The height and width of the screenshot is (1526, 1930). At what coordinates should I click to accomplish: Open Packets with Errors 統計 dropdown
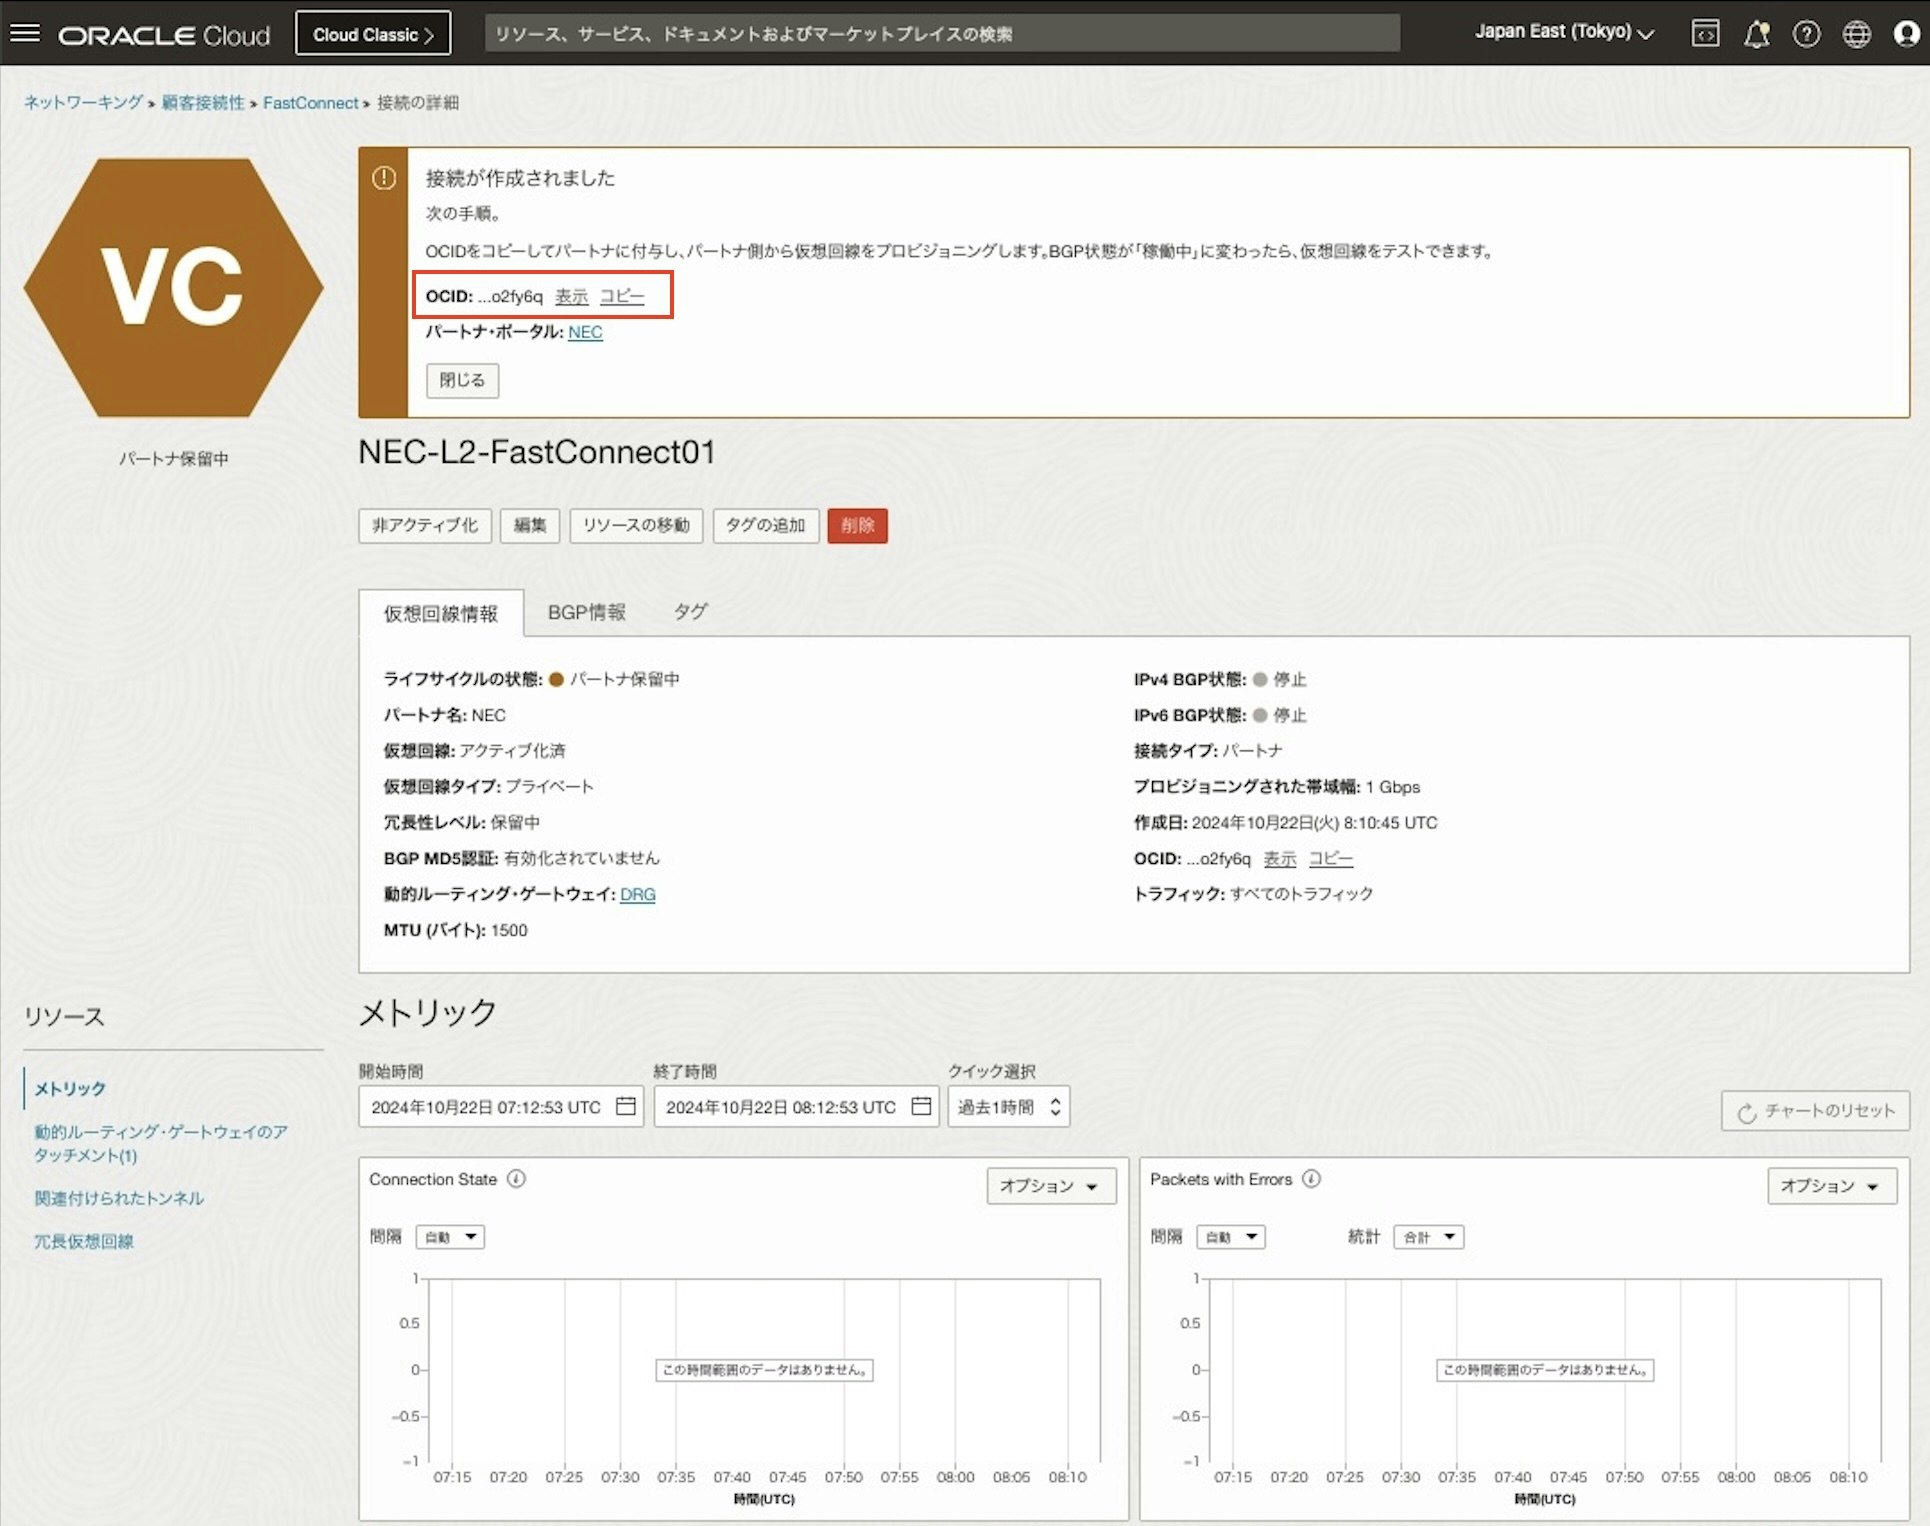(1428, 1237)
